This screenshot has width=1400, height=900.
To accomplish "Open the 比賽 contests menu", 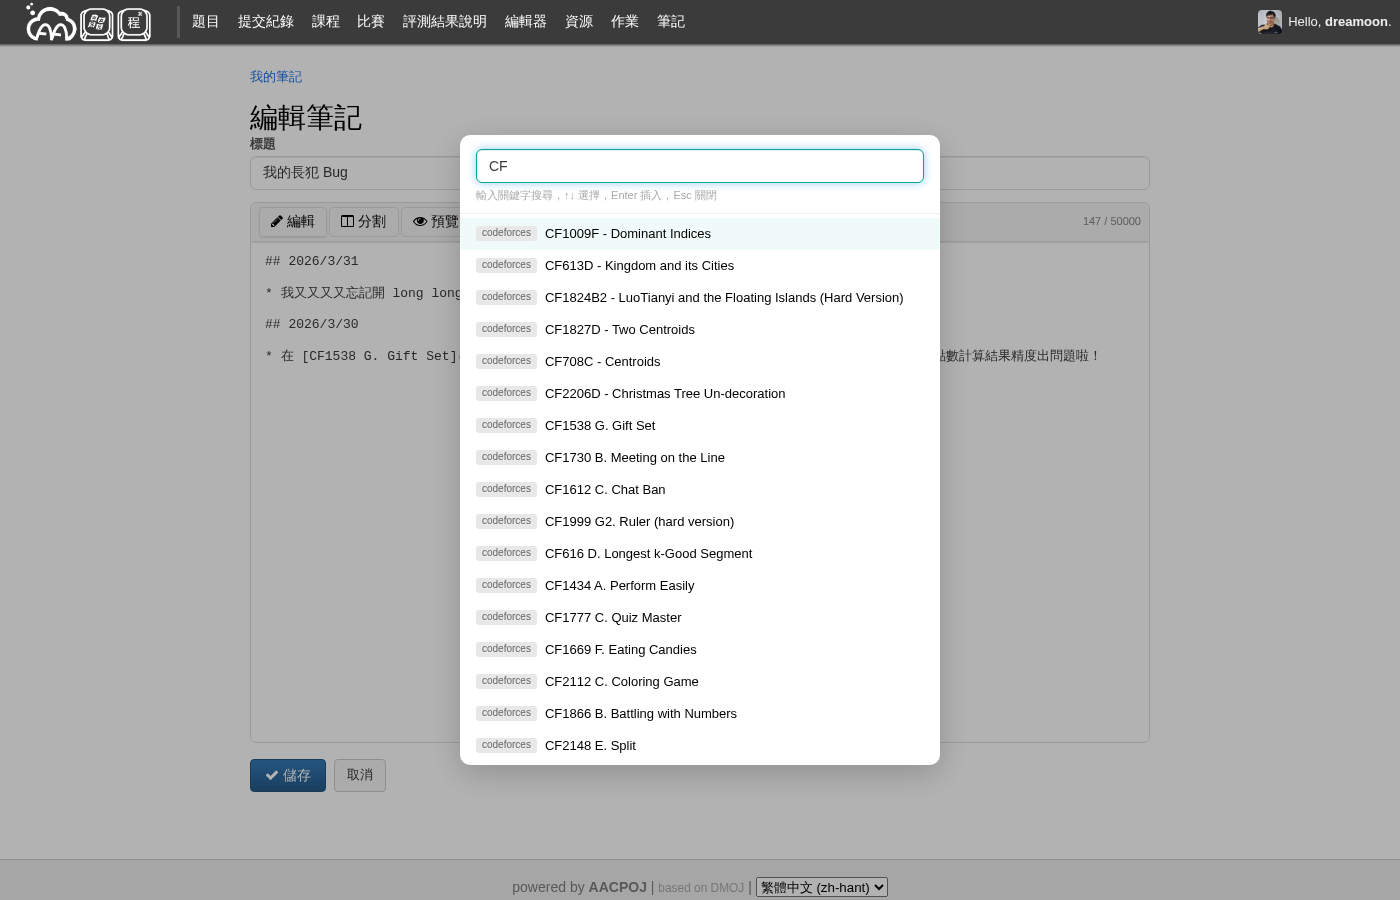I will pos(371,22).
